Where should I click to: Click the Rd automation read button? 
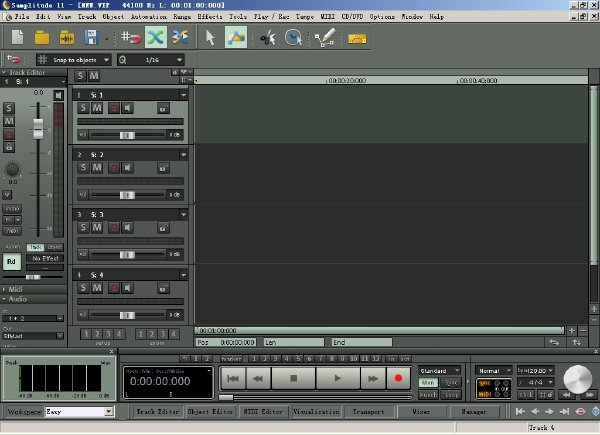[11, 262]
